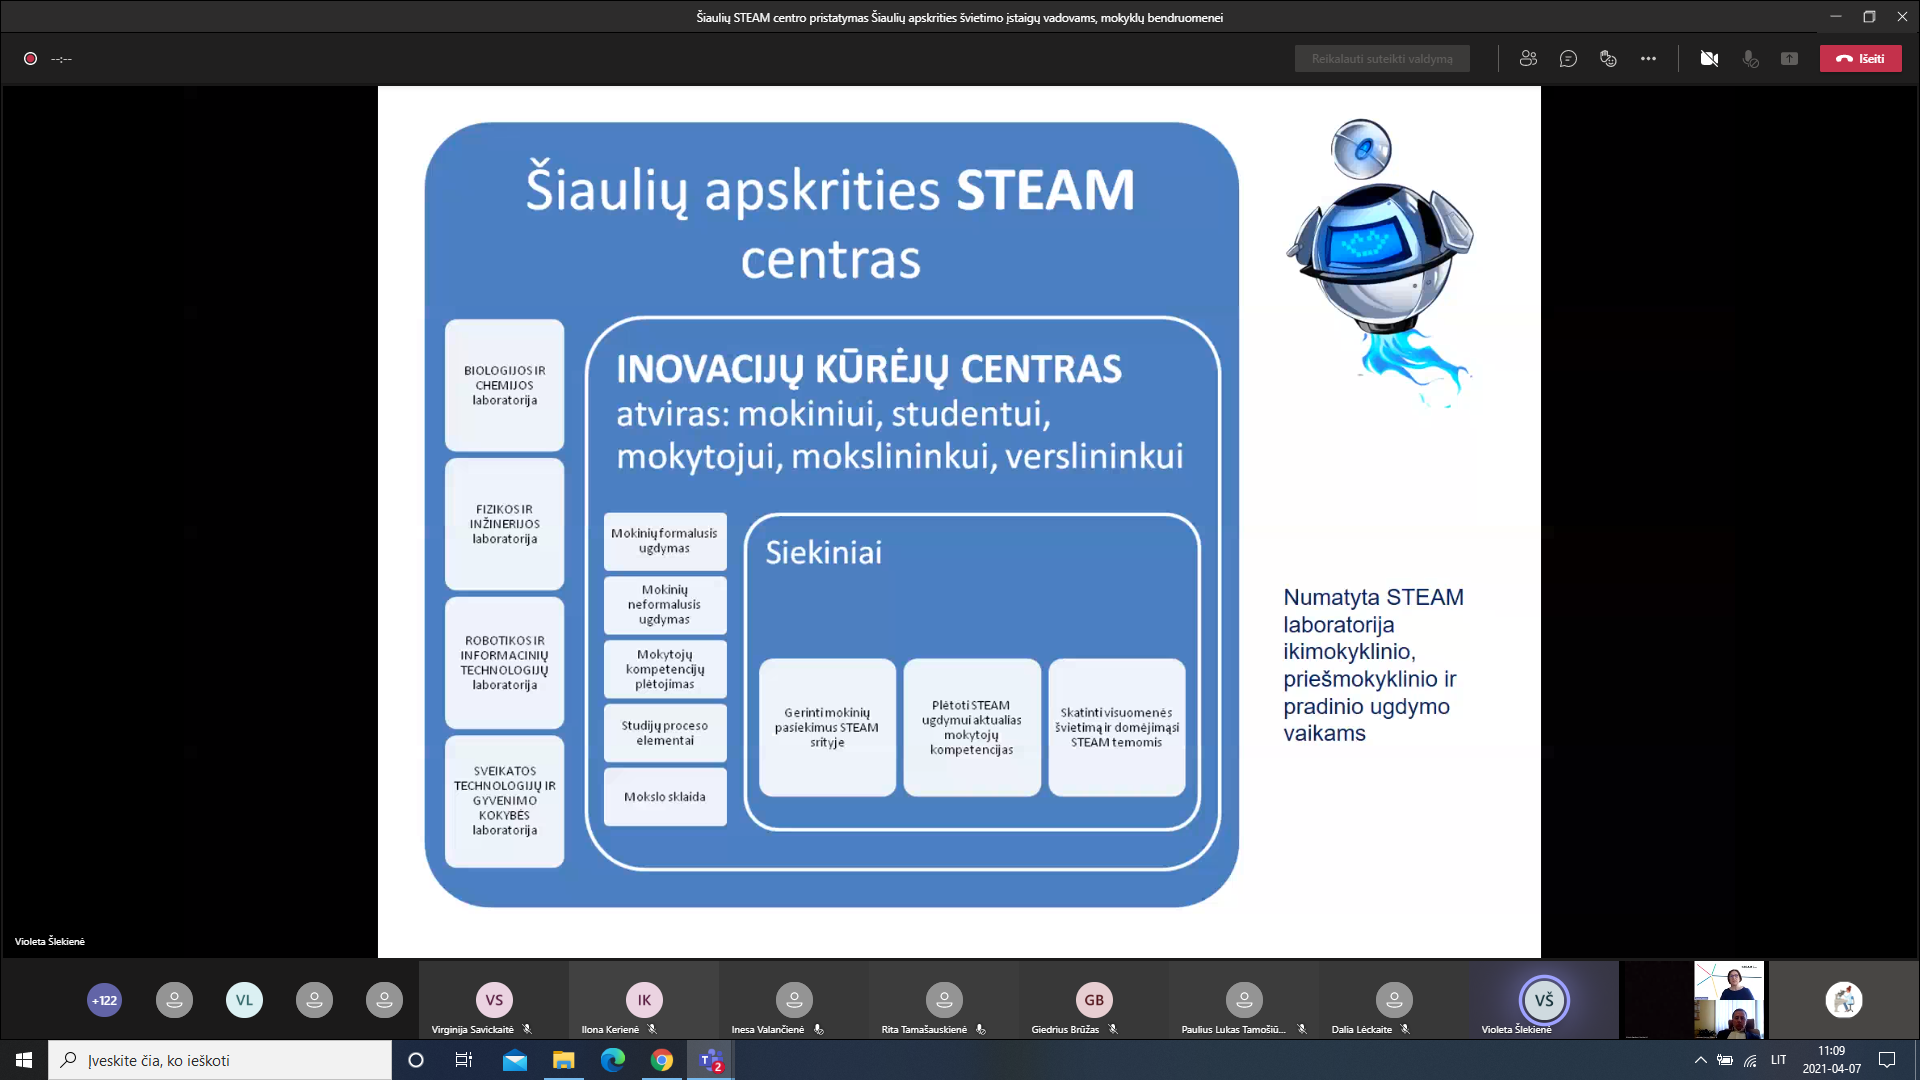Screen dimensions: 1920x1080
Task: Open Task View on the taskbar
Action: click(464, 1060)
